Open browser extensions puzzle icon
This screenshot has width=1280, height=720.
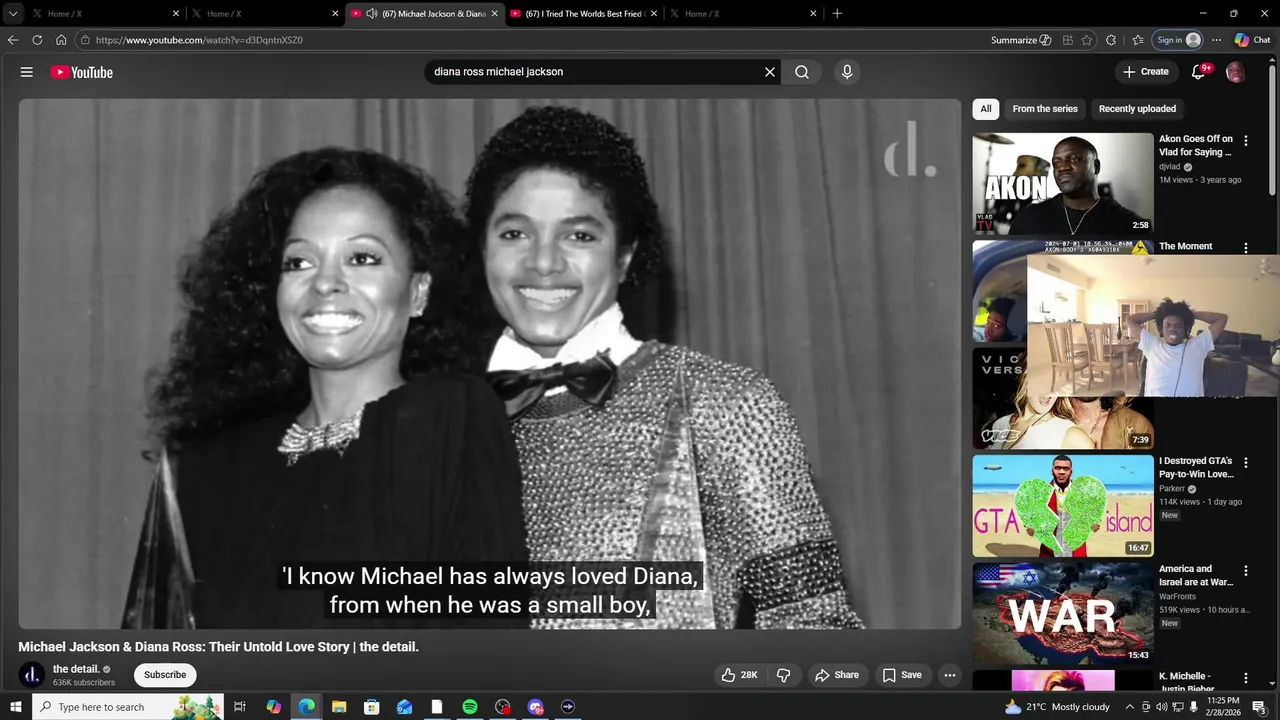point(1111,40)
